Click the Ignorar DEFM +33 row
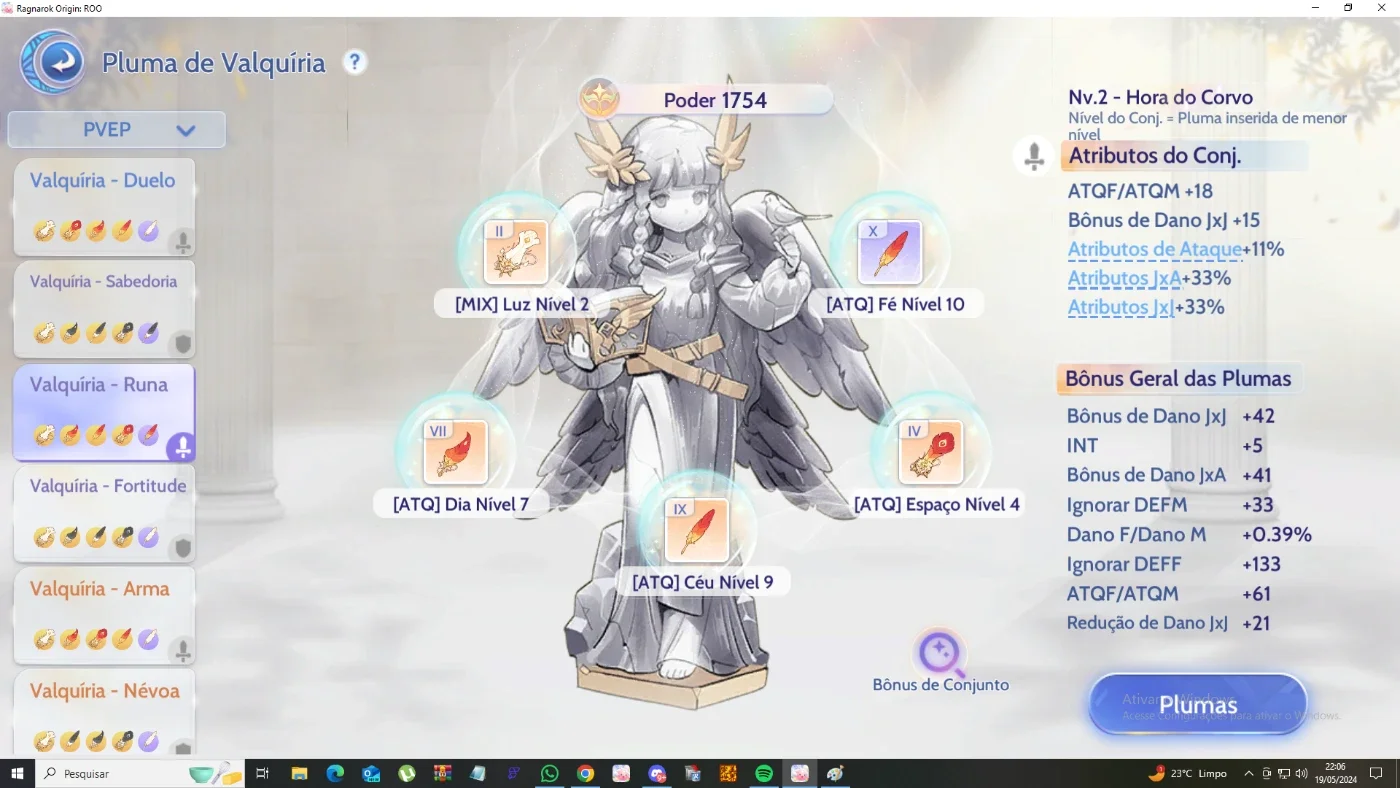Viewport: 1400px width, 788px height. tap(1170, 505)
